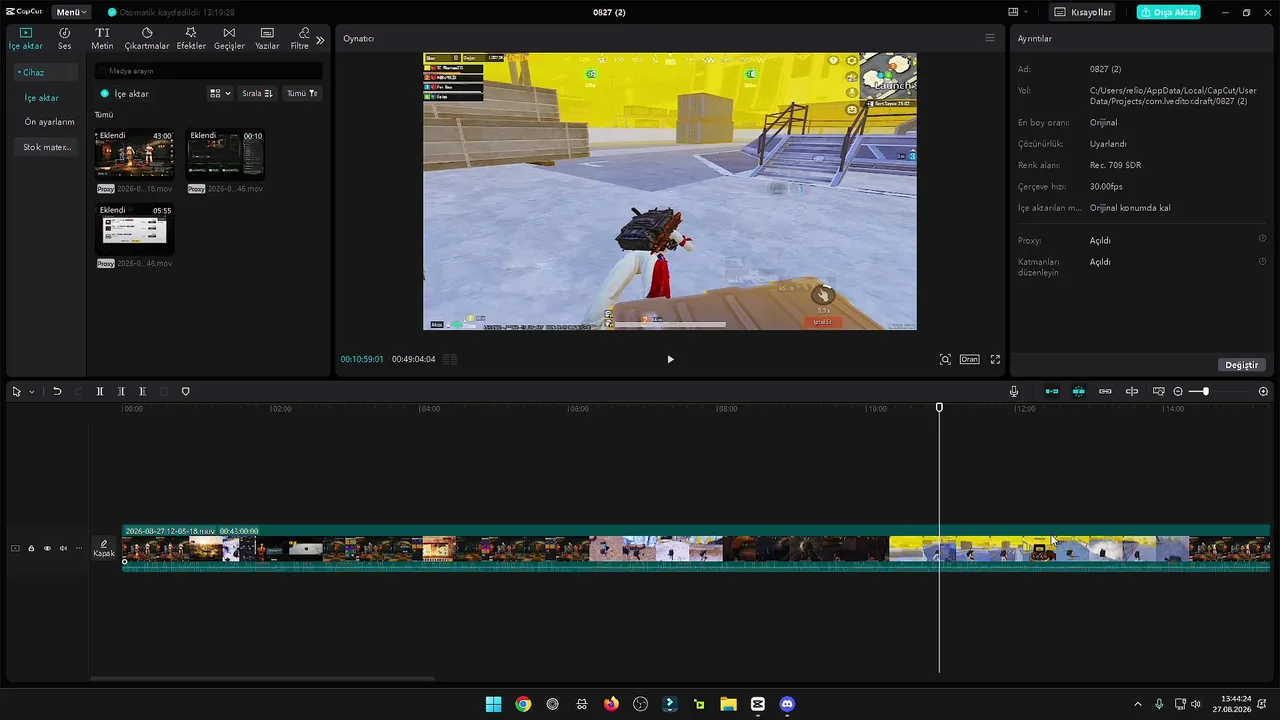The width and height of the screenshot is (1280, 720).
Task: Choose the selection pointer tool
Action: [16, 392]
